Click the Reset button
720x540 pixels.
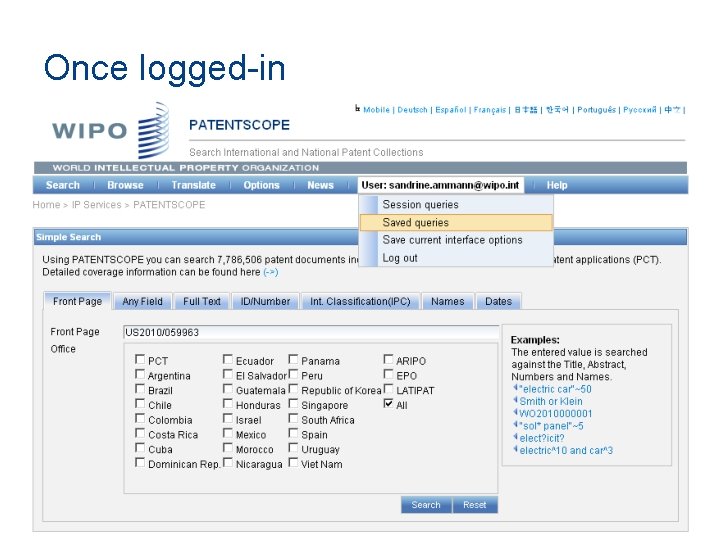pyautogui.click(x=475, y=505)
